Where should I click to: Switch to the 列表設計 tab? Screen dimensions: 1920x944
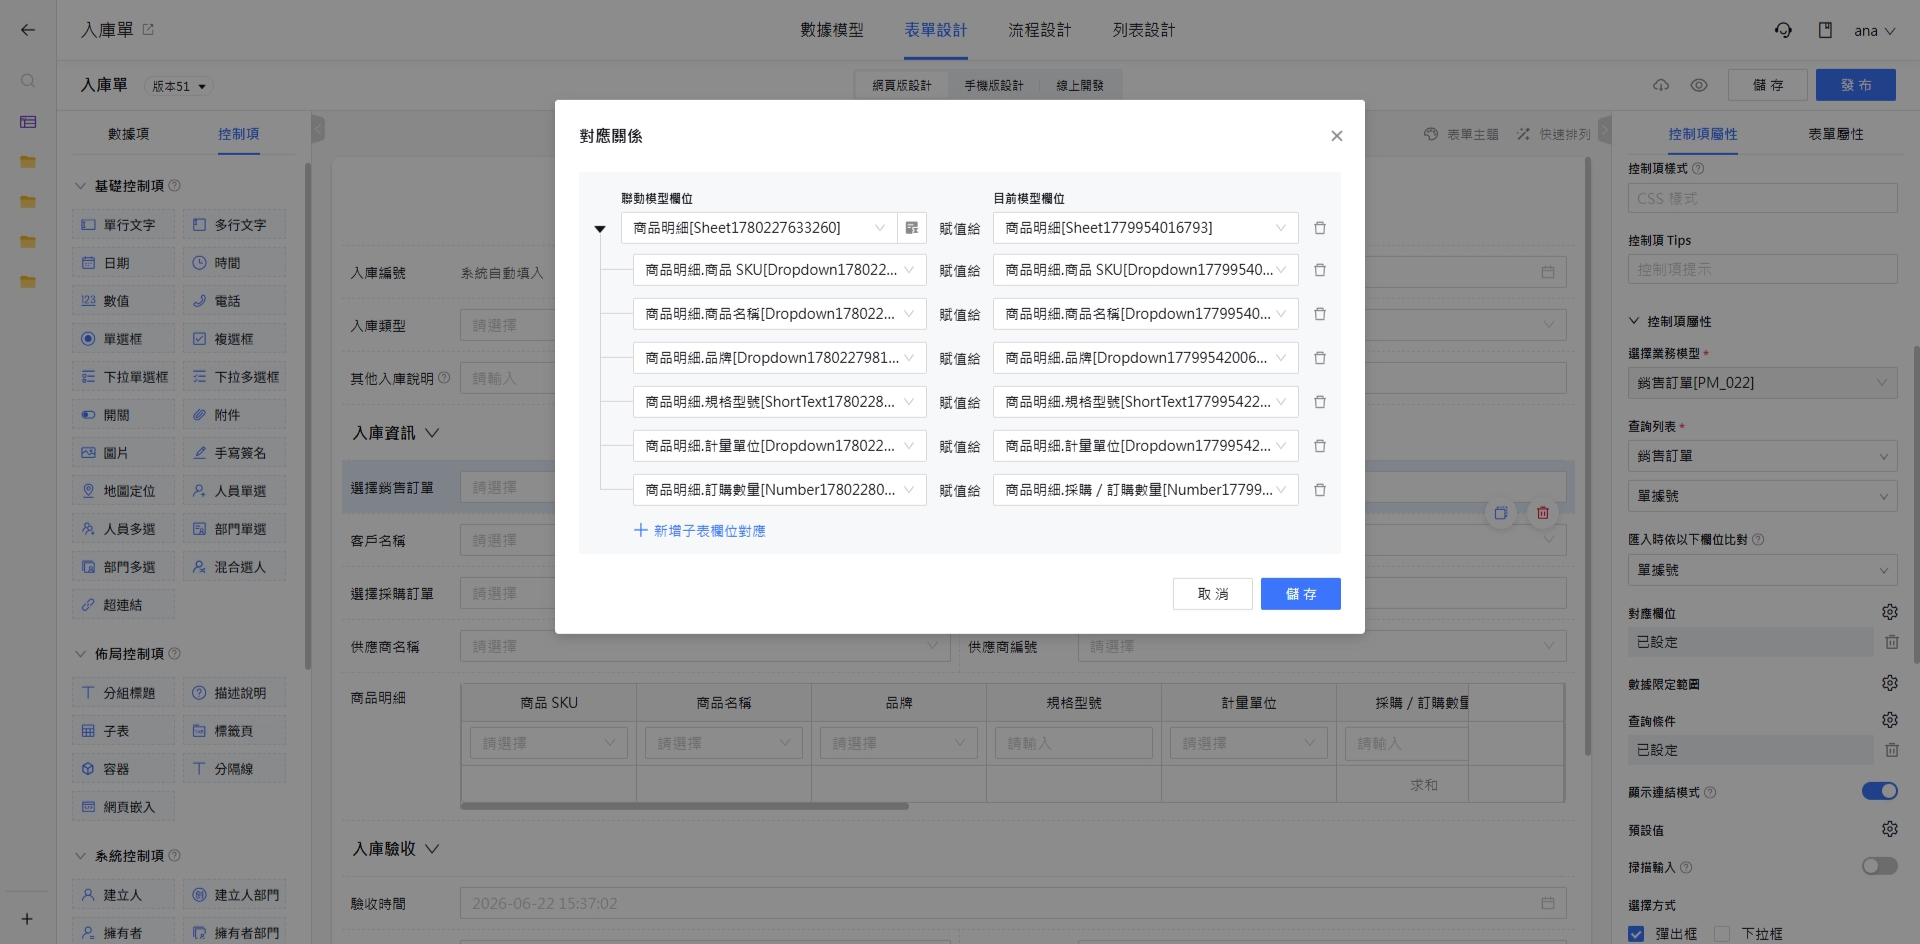point(1144,30)
